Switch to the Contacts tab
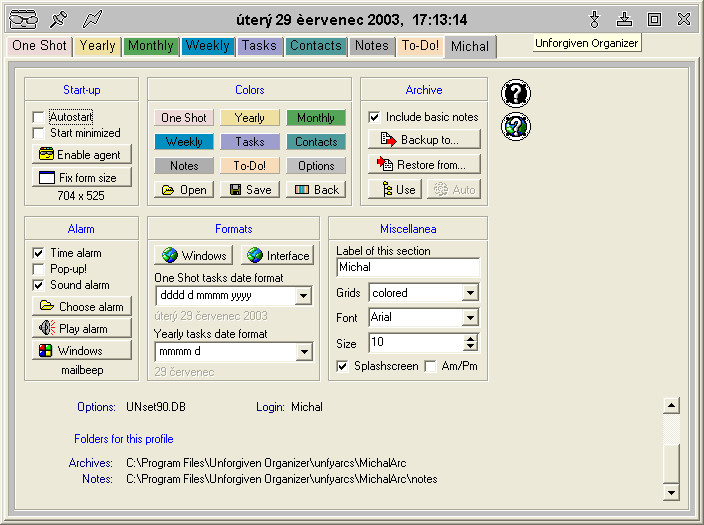704x525 pixels. point(316,46)
